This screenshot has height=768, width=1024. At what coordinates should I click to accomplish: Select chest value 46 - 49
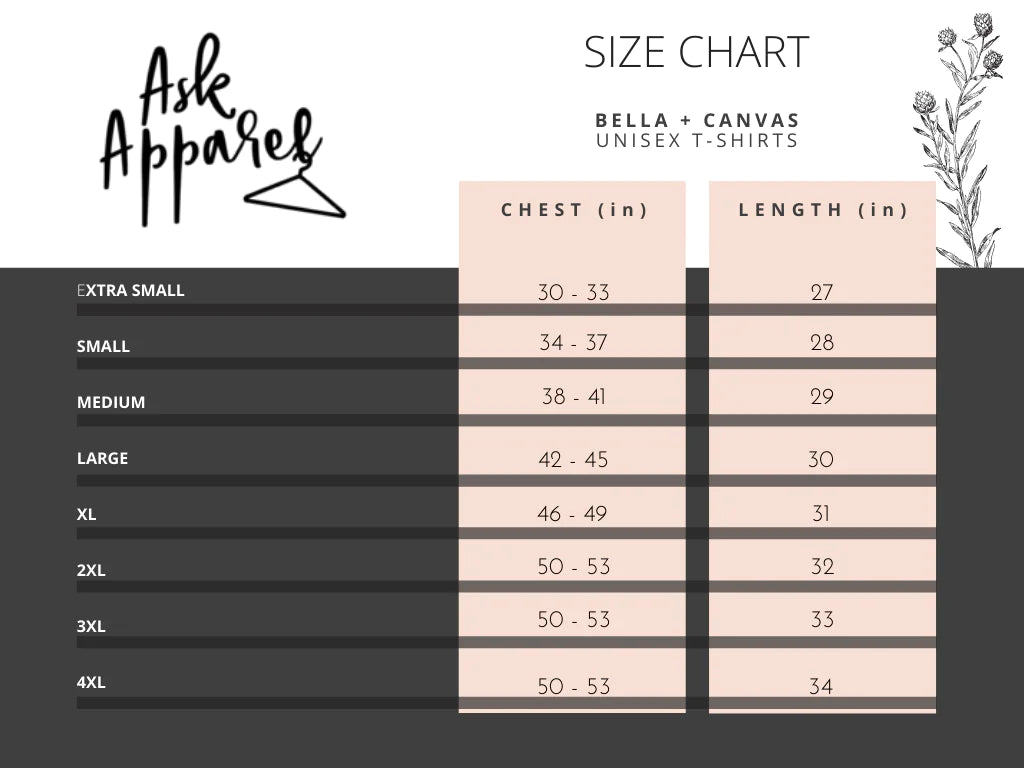(572, 513)
